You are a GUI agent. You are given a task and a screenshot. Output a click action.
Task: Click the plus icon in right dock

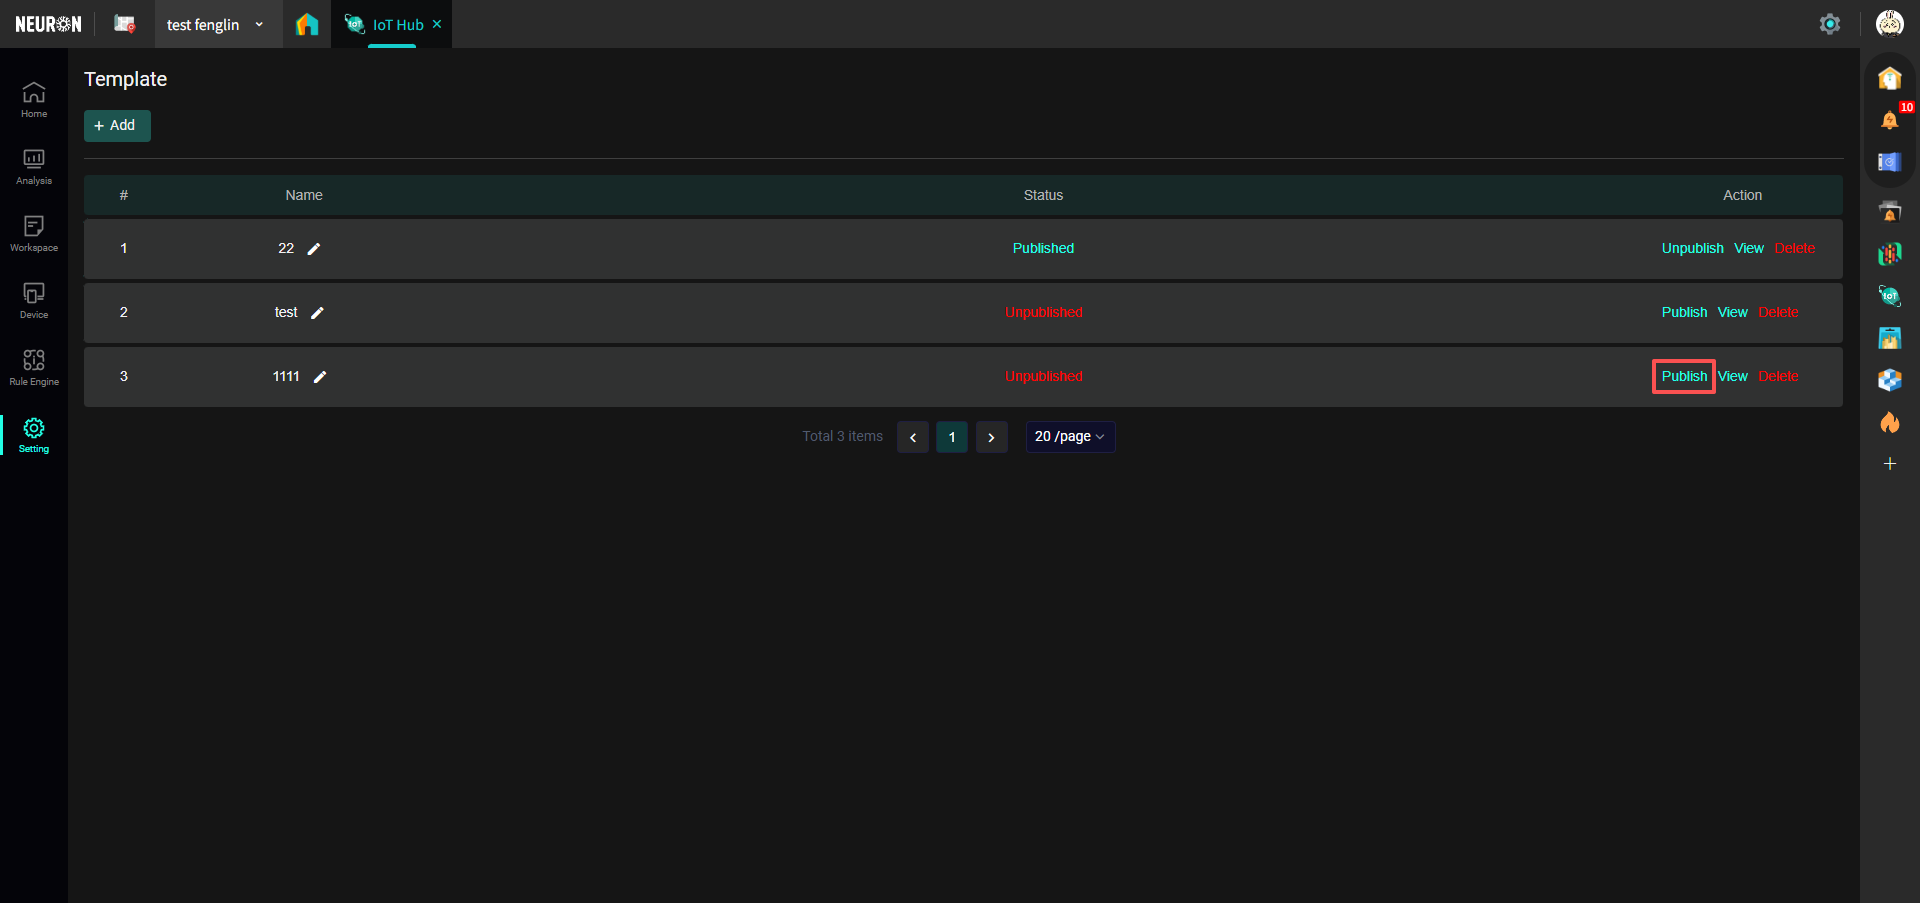pos(1889,464)
